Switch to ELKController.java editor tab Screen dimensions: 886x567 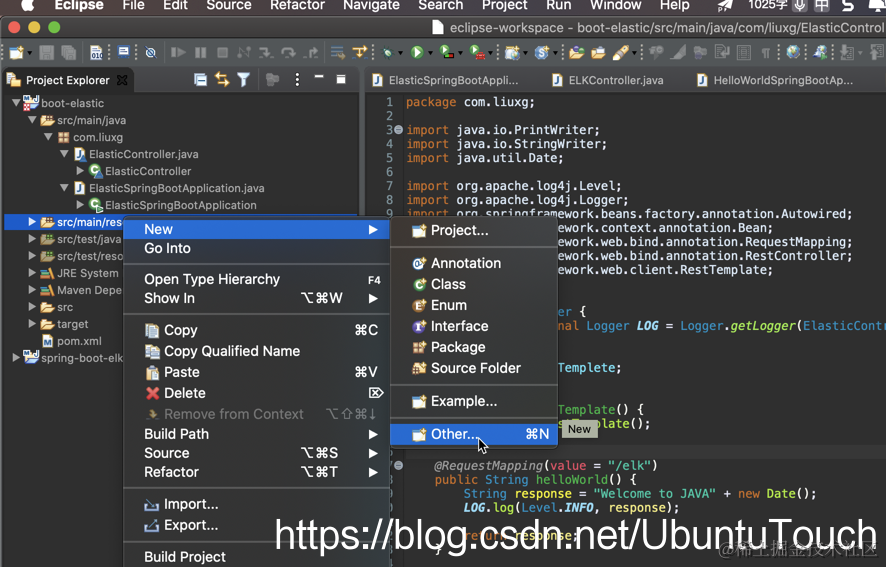click(x=607, y=80)
